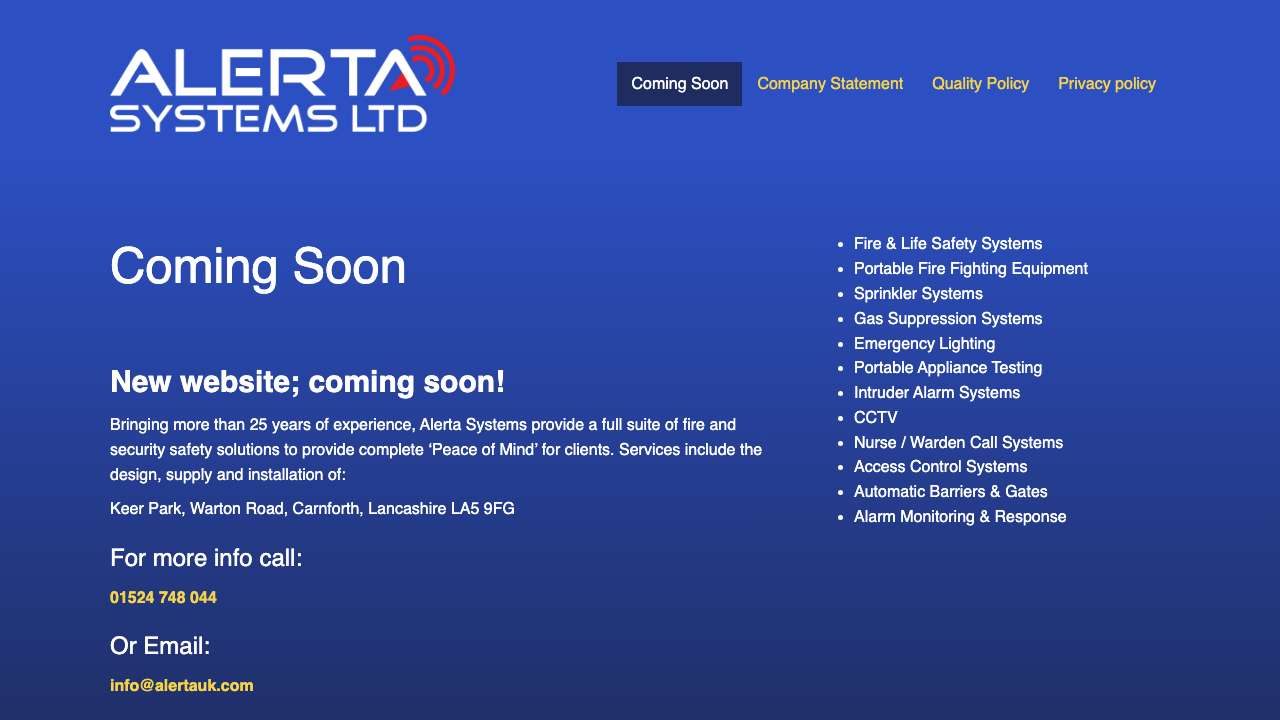Select the CCTV list item

click(x=876, y=417)
